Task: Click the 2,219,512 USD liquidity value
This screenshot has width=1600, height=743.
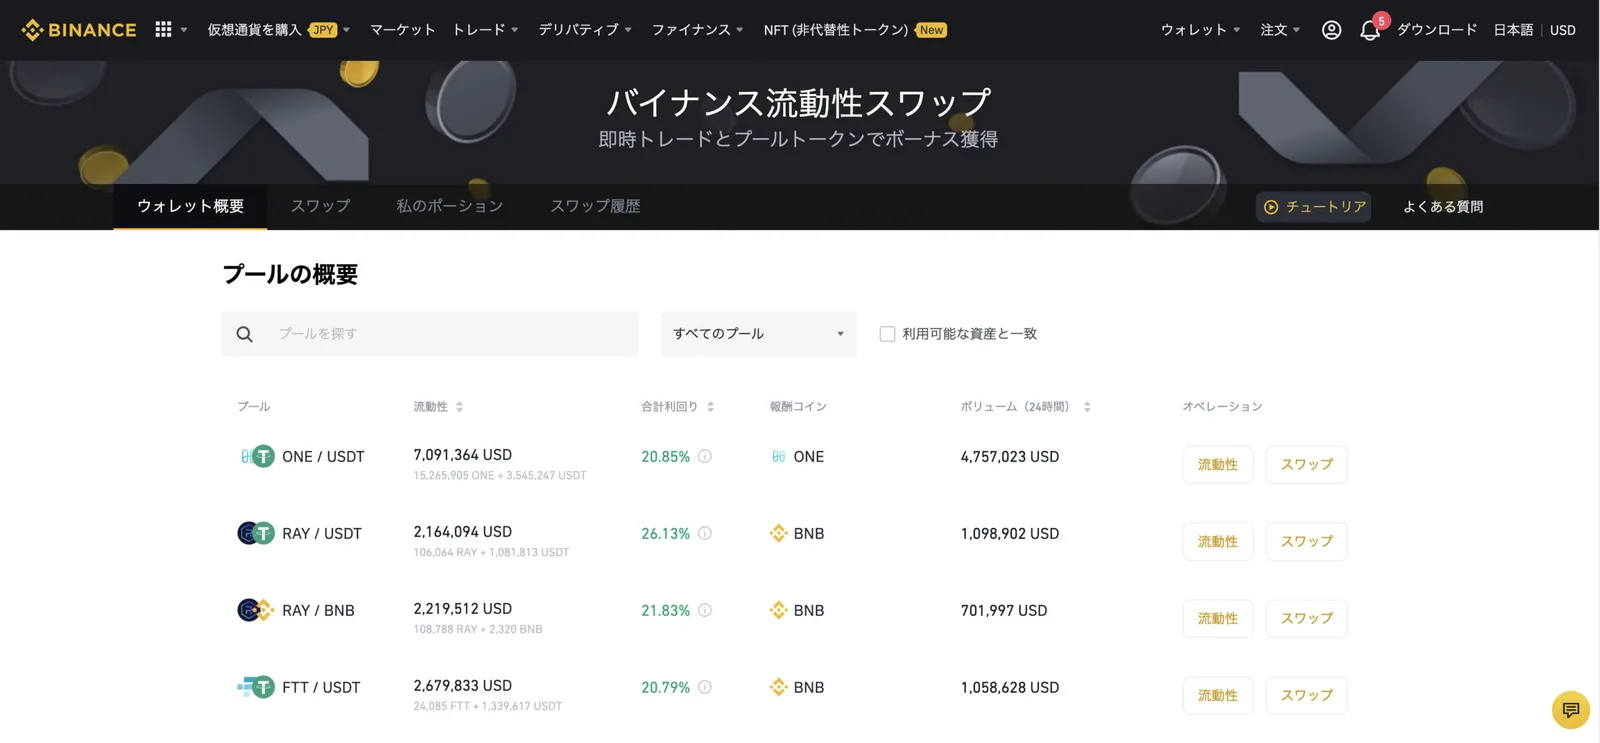Action: click(x=463, y=609)
